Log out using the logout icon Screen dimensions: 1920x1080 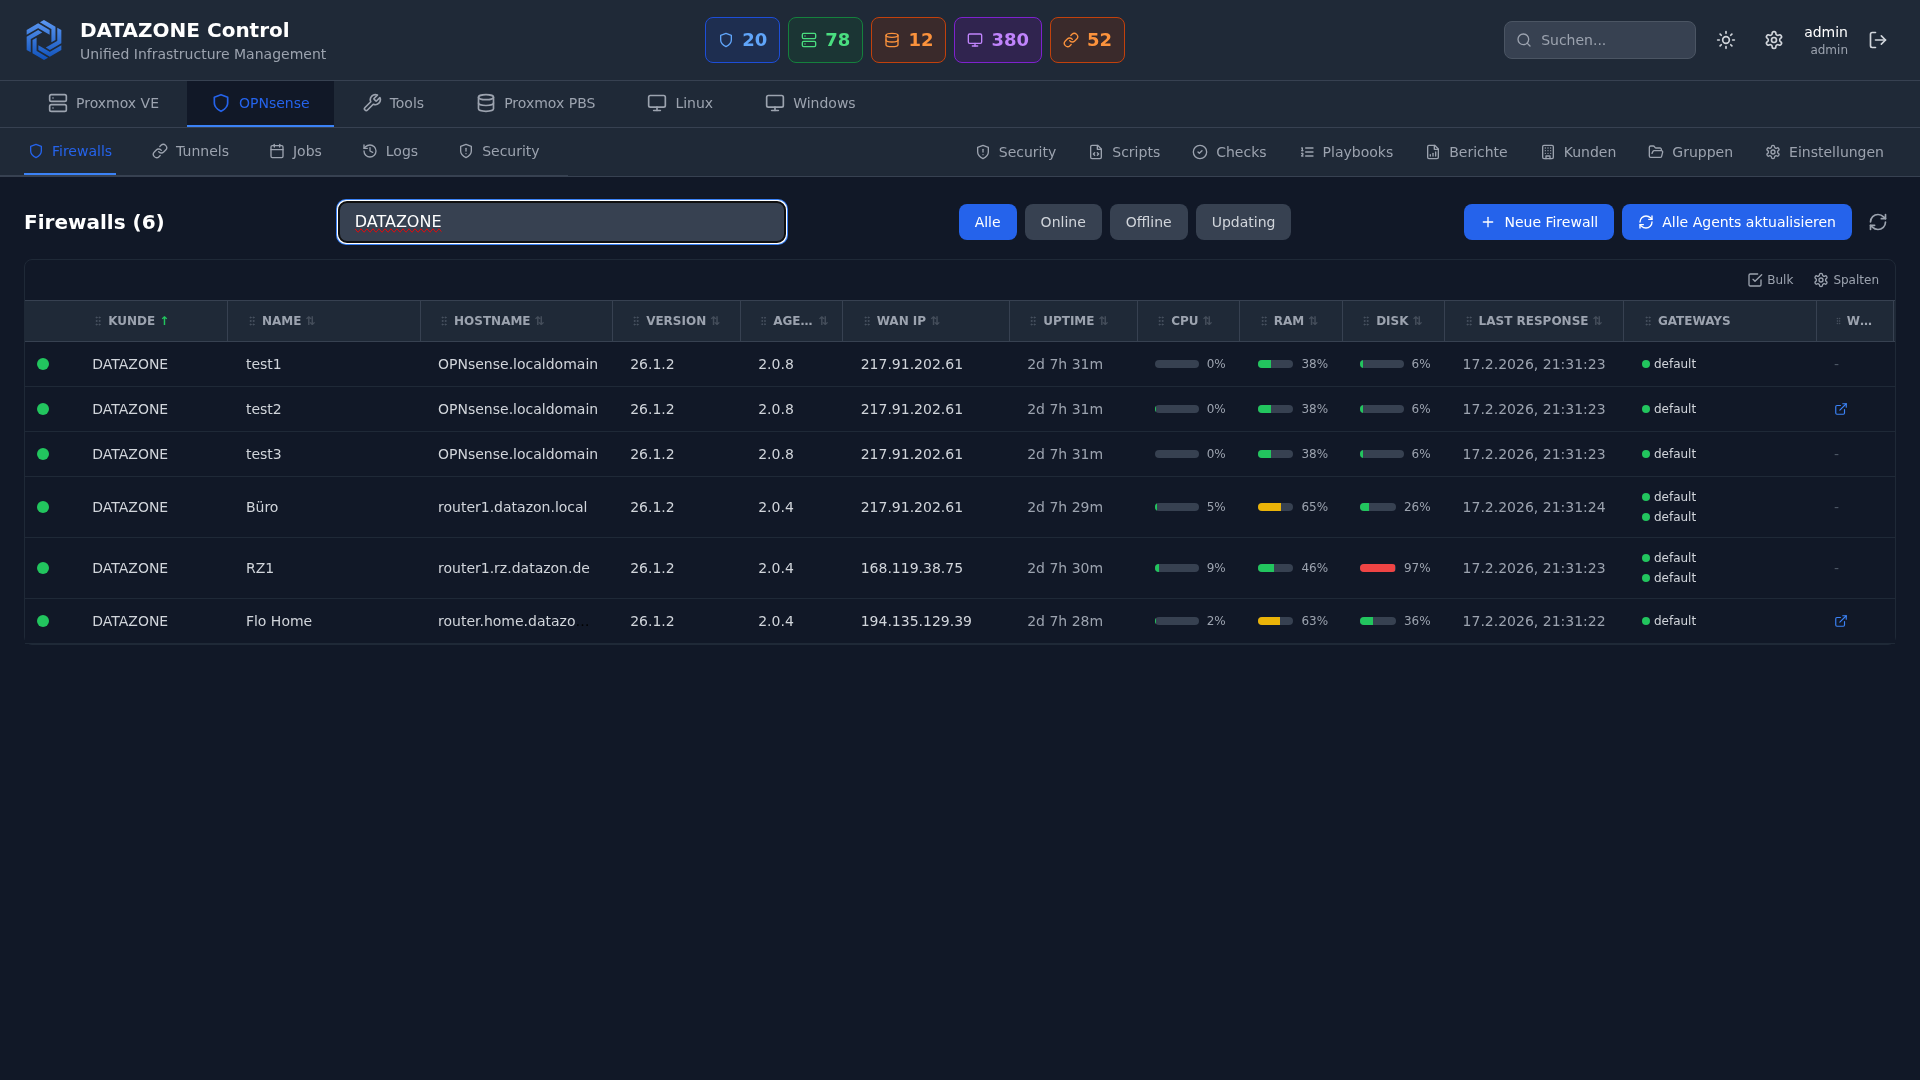1878,40
